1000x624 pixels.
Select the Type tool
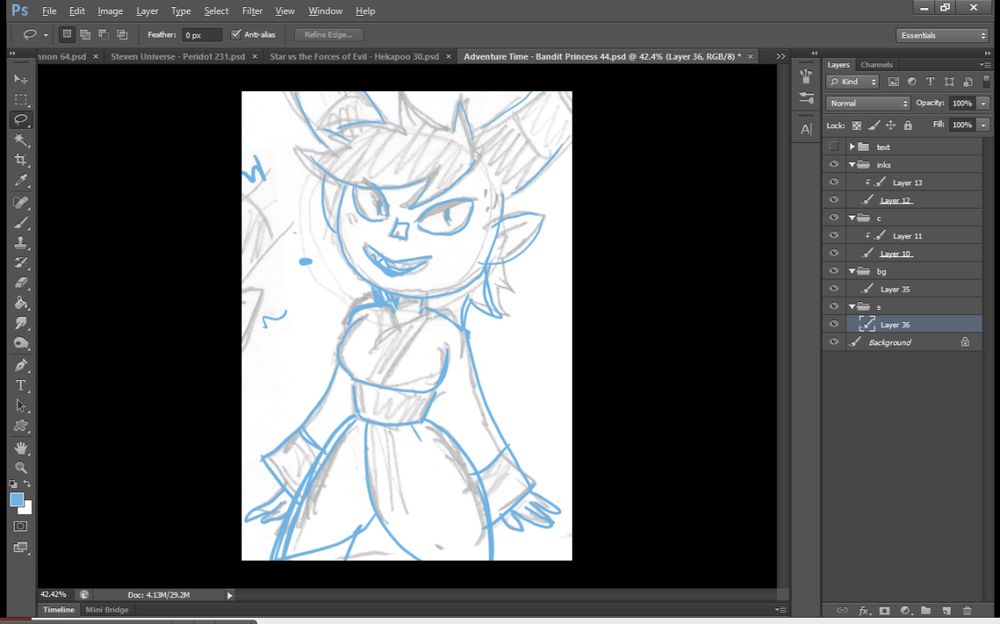point(20,385)
